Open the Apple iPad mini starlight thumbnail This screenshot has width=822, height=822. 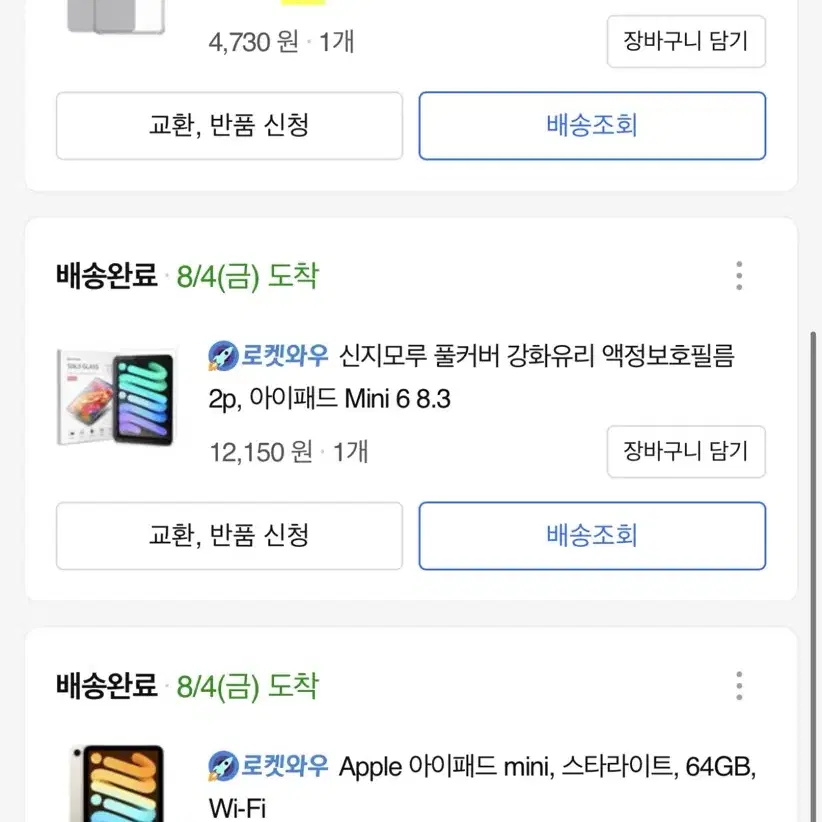(117, 783)
